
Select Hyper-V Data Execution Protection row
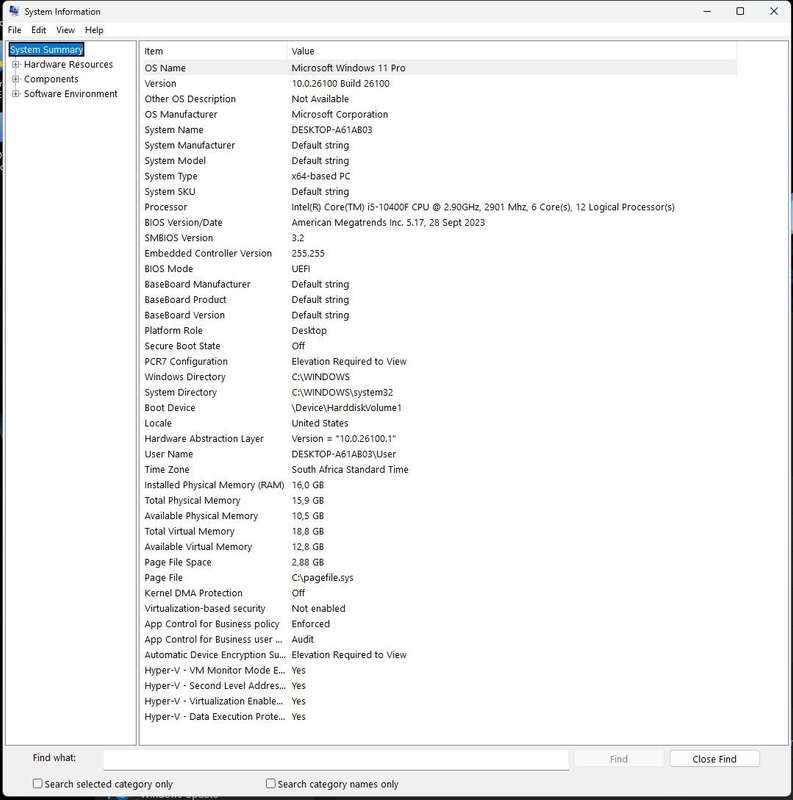(439, 717)
